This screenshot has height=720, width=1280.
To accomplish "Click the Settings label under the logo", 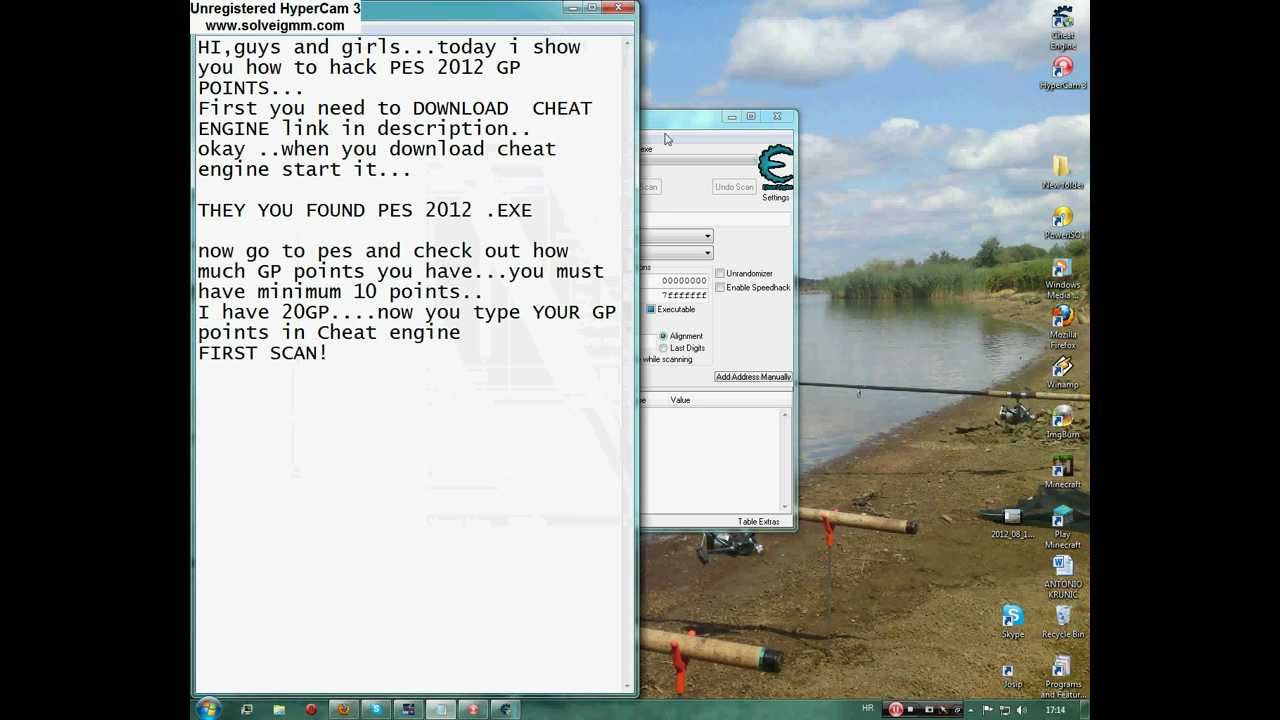I will tap(775, 198).
